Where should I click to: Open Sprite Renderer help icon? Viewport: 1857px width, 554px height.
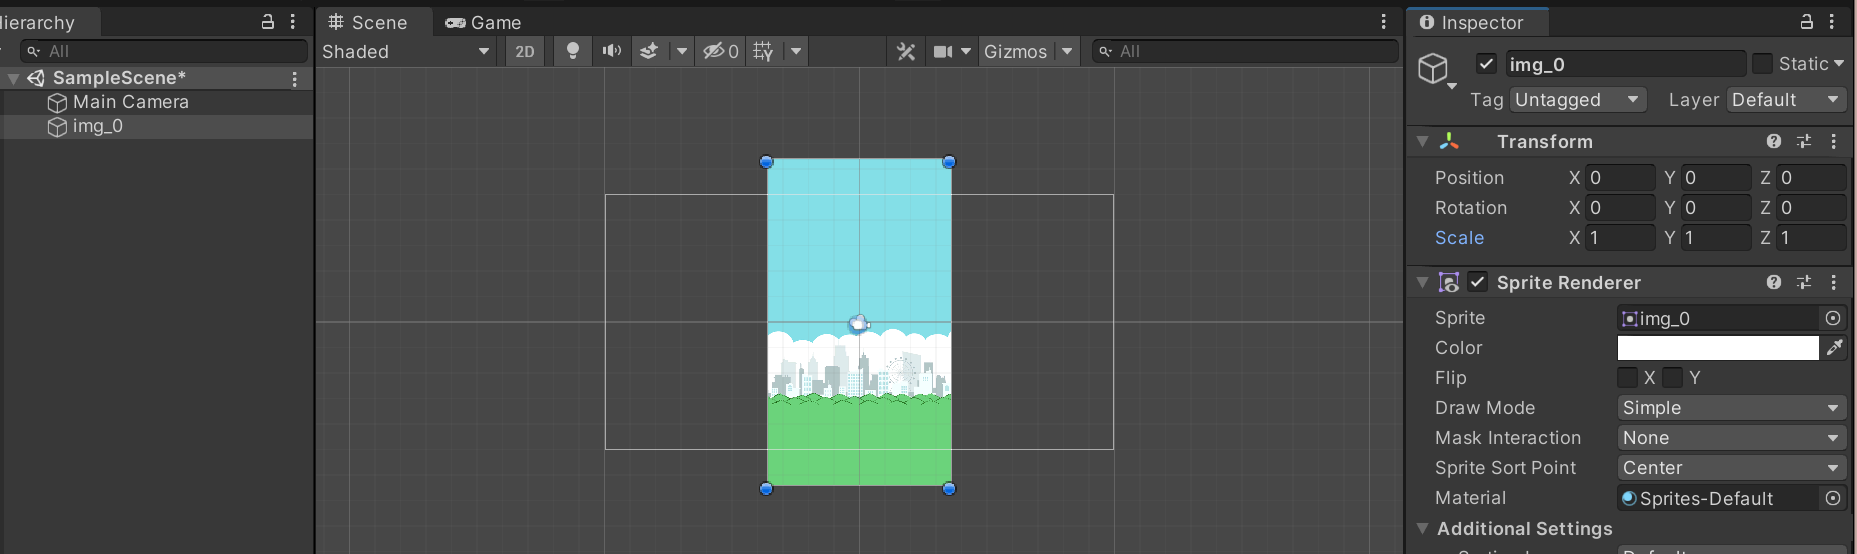(1774, 283)
